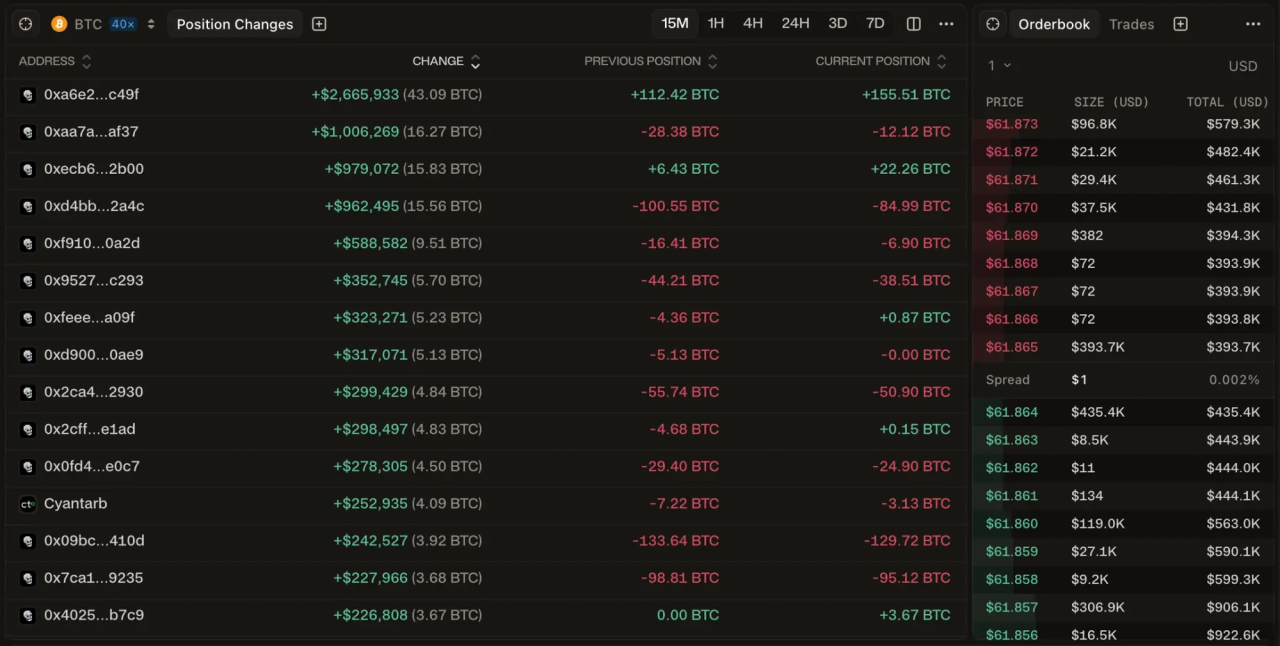Switch to the 3D timeframe
This screenshot has height=646, width=1280.
[x=838, y=24]
